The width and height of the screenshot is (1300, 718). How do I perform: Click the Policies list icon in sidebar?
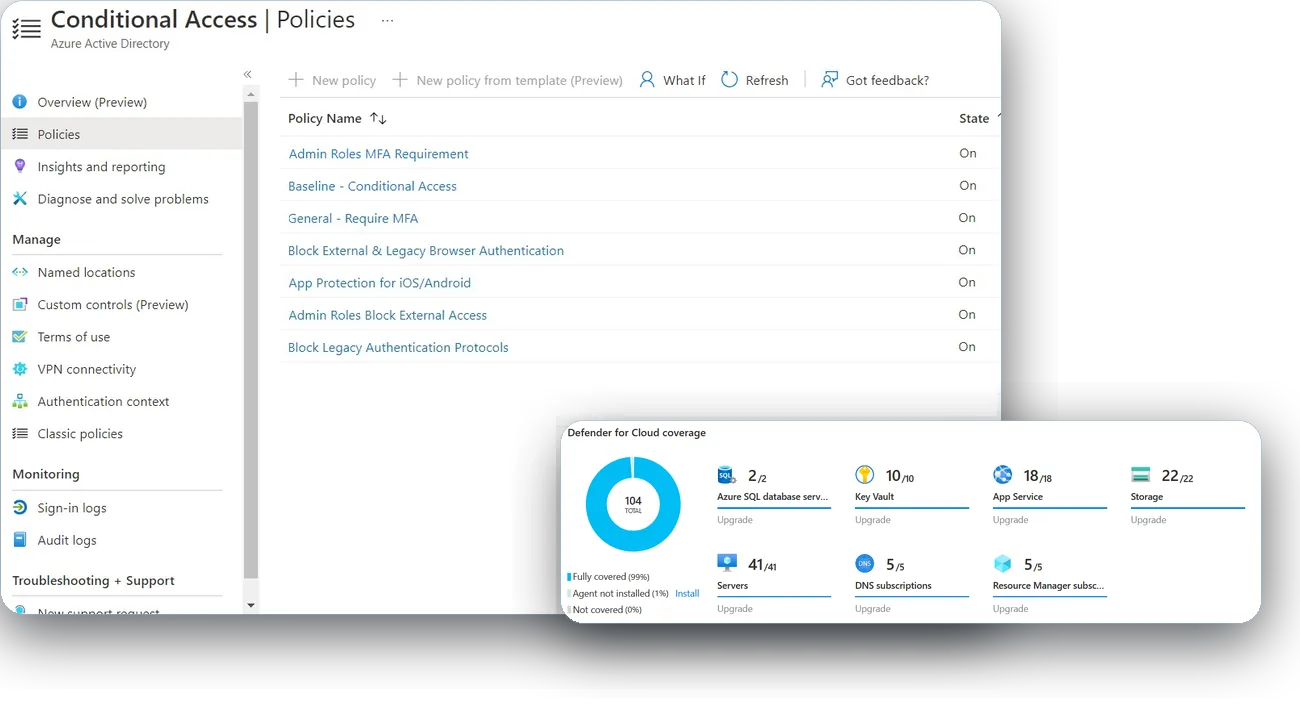click(19, 134)
